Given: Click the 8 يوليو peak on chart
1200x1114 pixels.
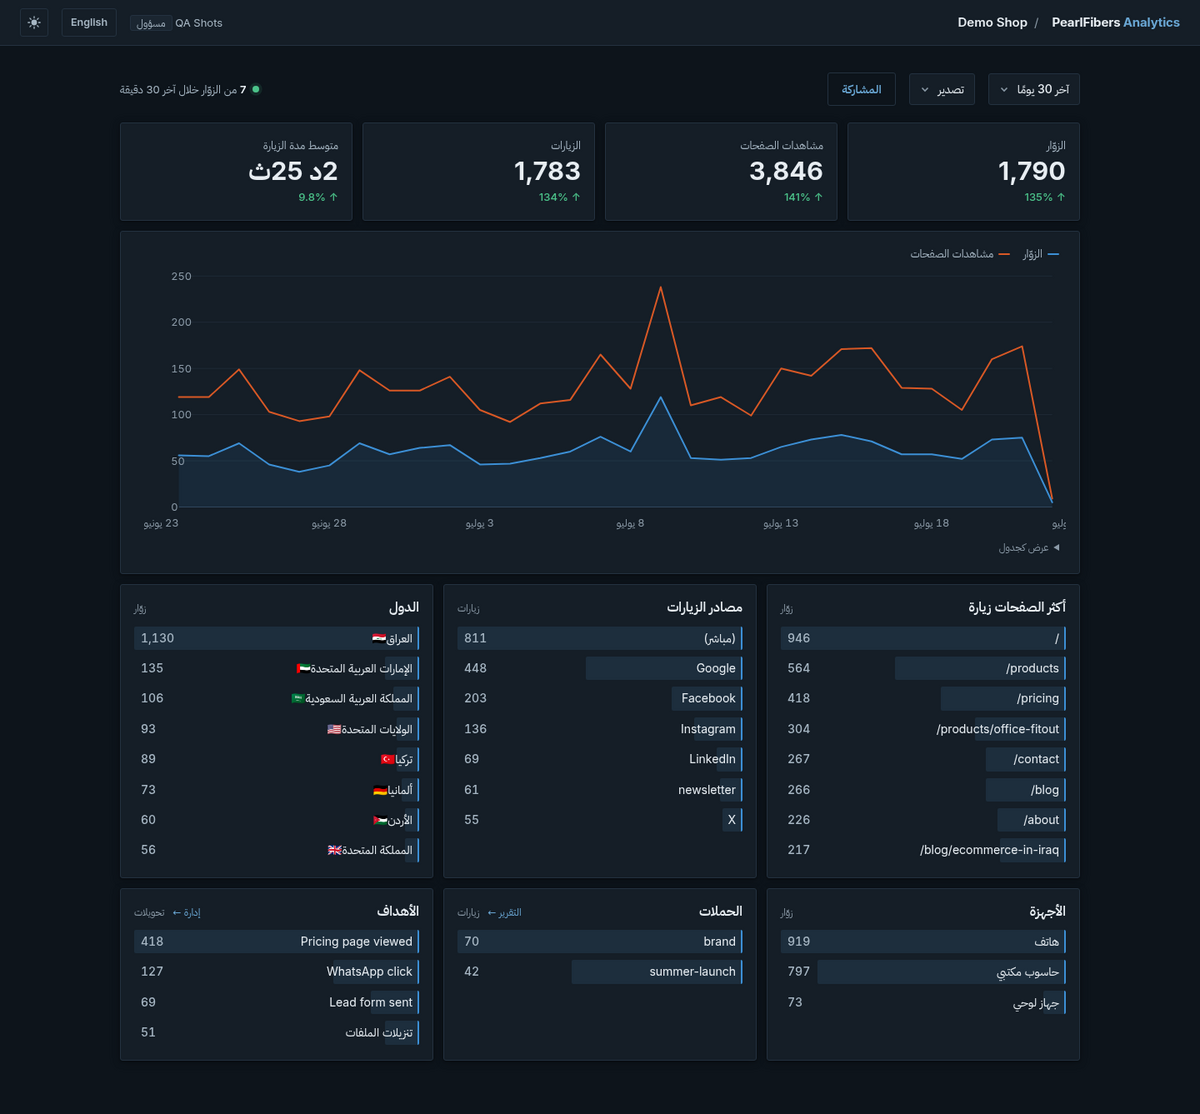Looking at the screenshot, I should 661,287.
